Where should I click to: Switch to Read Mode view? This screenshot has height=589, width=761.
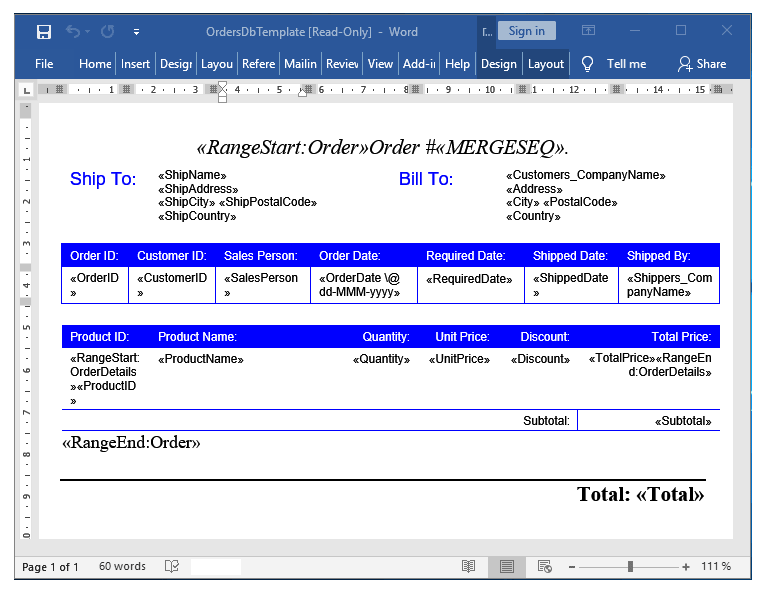click(468, 566)
